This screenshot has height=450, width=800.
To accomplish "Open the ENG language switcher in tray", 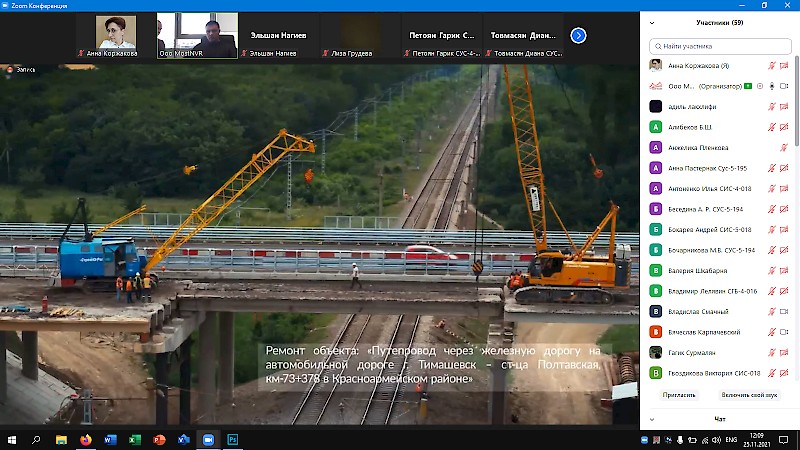I will (732, 439).
